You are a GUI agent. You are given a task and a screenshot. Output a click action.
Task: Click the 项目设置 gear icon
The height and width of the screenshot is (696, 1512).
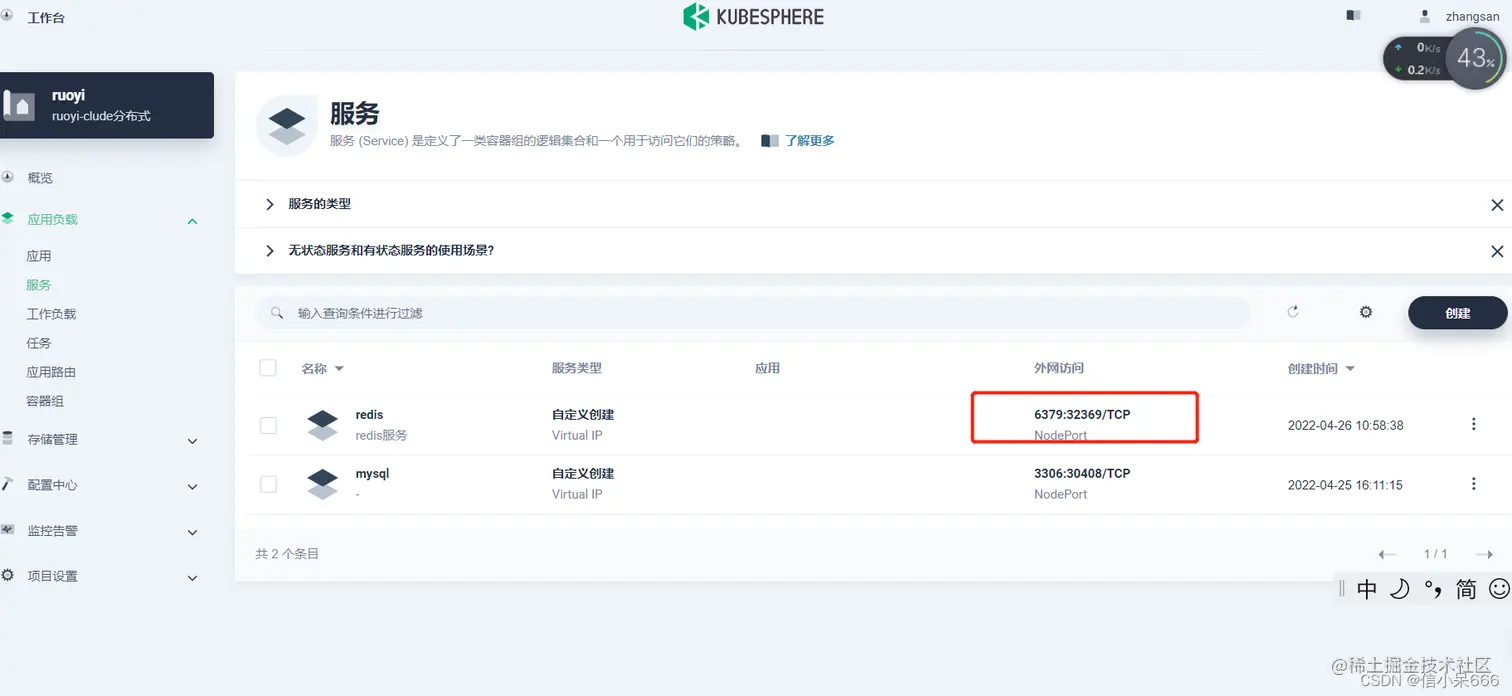[x=8, y=575]
